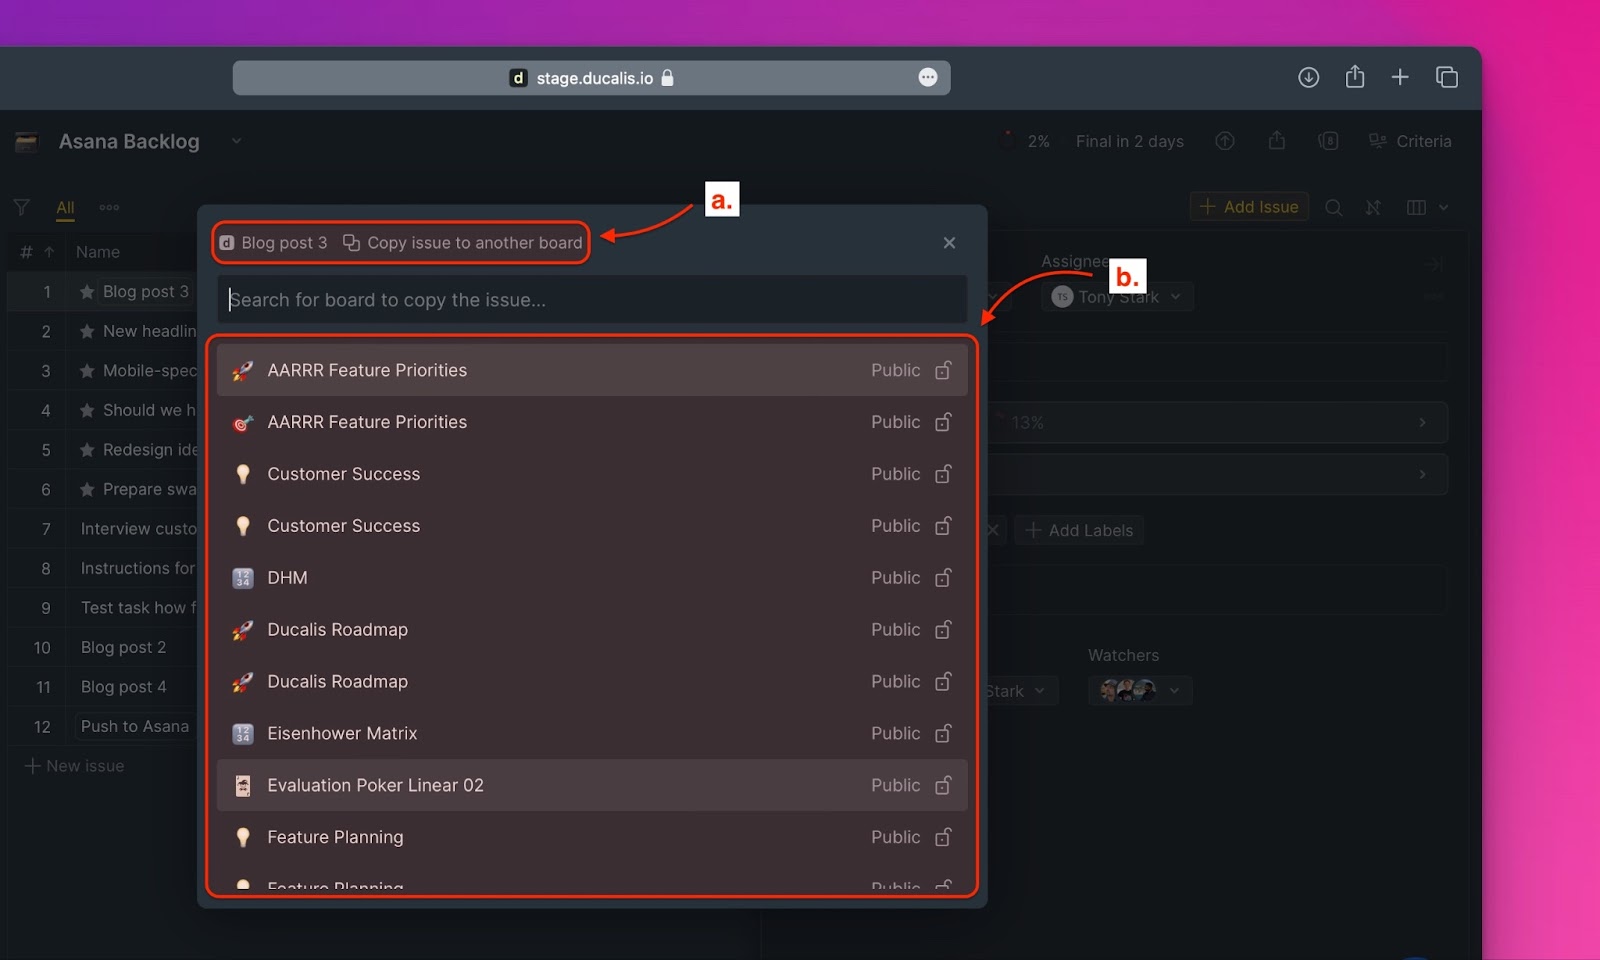The width and height of the screenshot is (1600, 960).
Task: Open the Push to Asana issue
Action: point(134,726)
